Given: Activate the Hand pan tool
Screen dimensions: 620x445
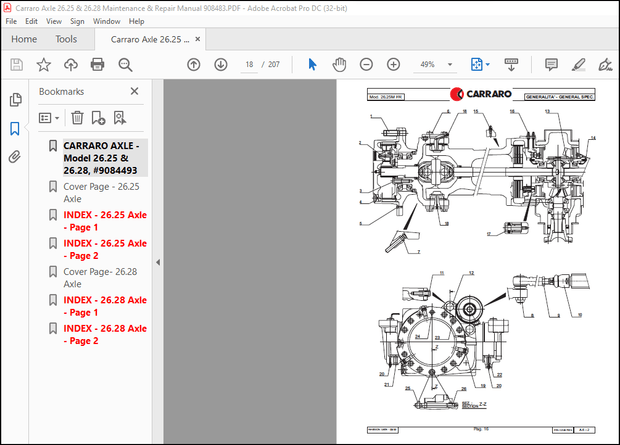Looking at the screenshot, I should pos(339,64).
